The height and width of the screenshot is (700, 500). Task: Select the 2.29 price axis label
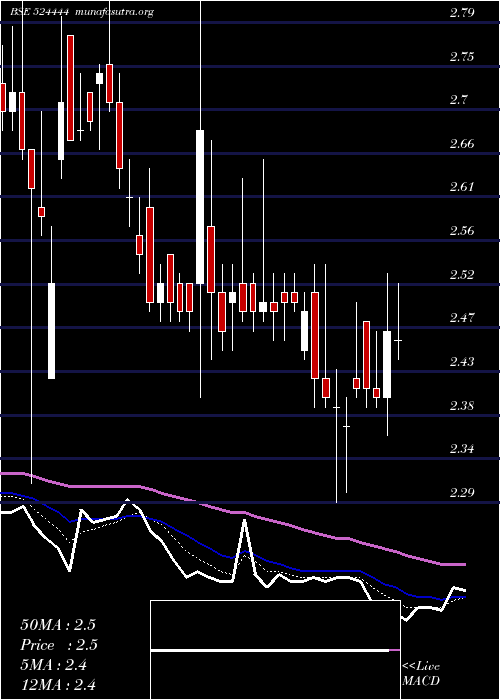(x=462, y=492)
